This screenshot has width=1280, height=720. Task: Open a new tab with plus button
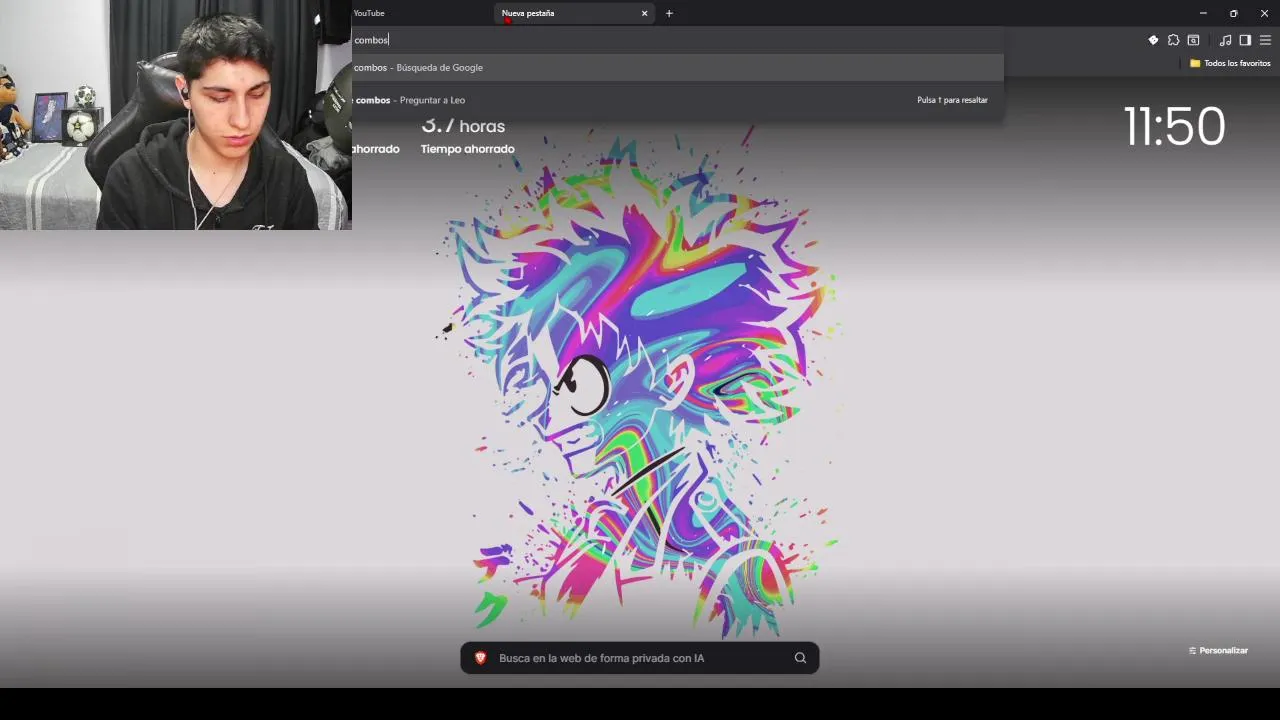(669, 13)
